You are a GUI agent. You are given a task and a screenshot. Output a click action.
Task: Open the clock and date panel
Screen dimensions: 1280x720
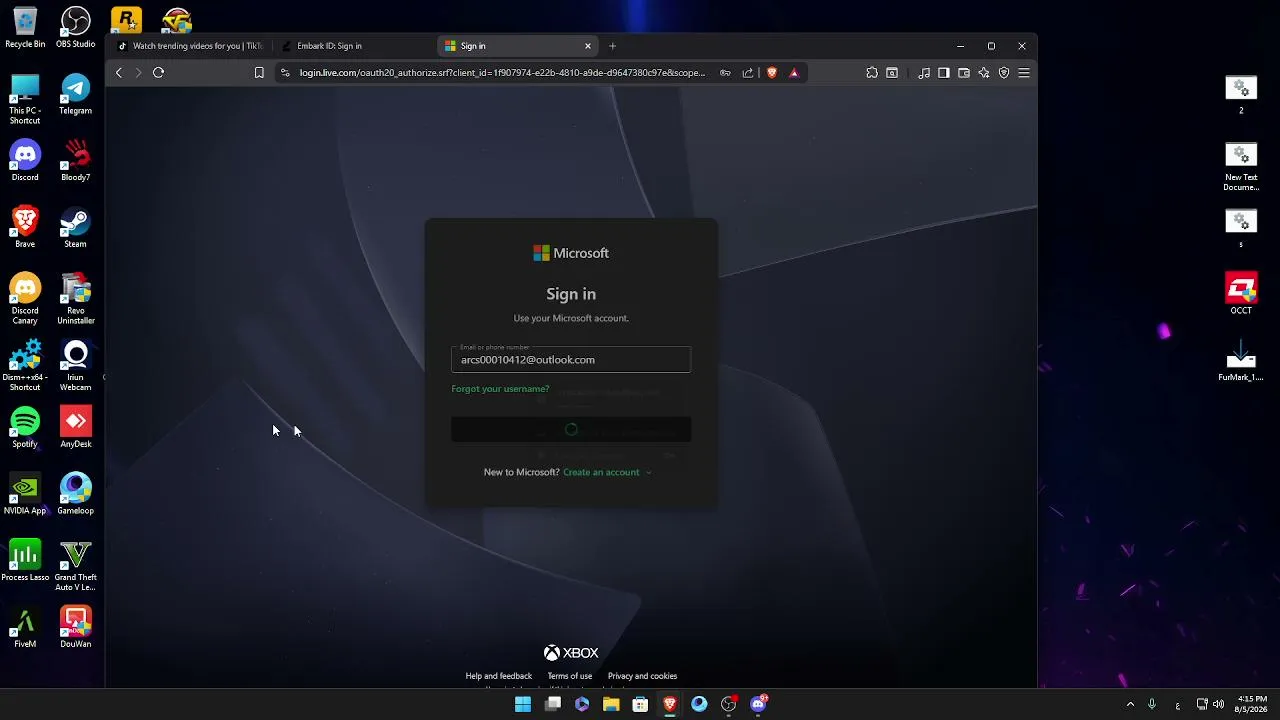point(1252,704)
